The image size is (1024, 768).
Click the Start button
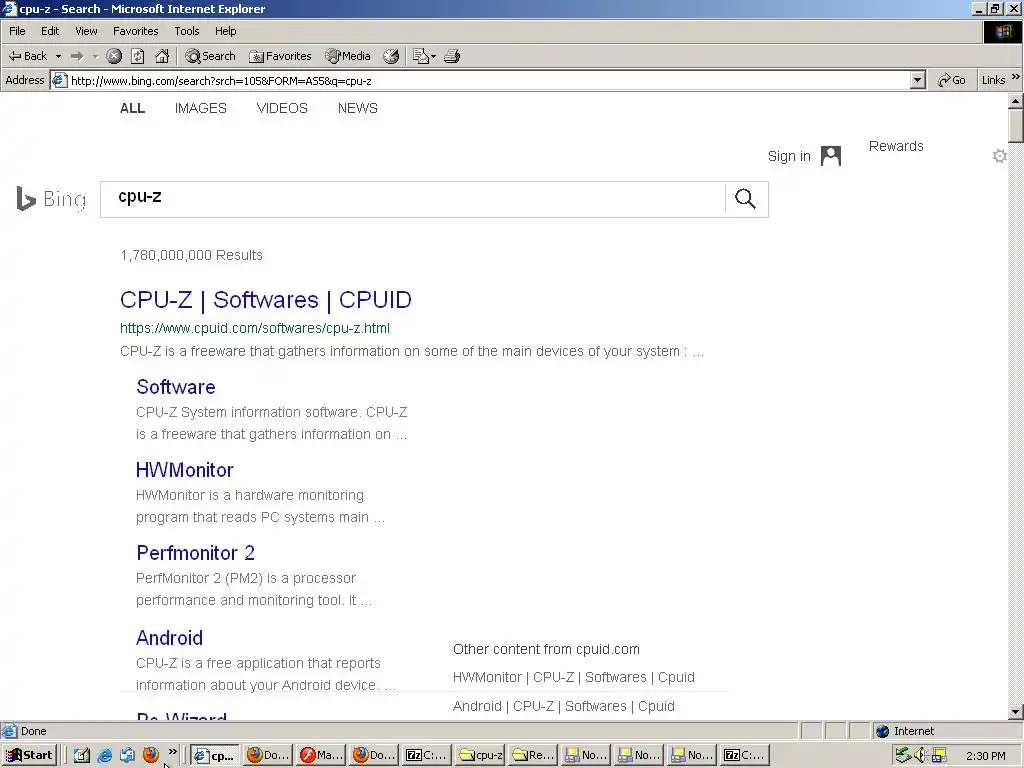[x=30, y=755]
